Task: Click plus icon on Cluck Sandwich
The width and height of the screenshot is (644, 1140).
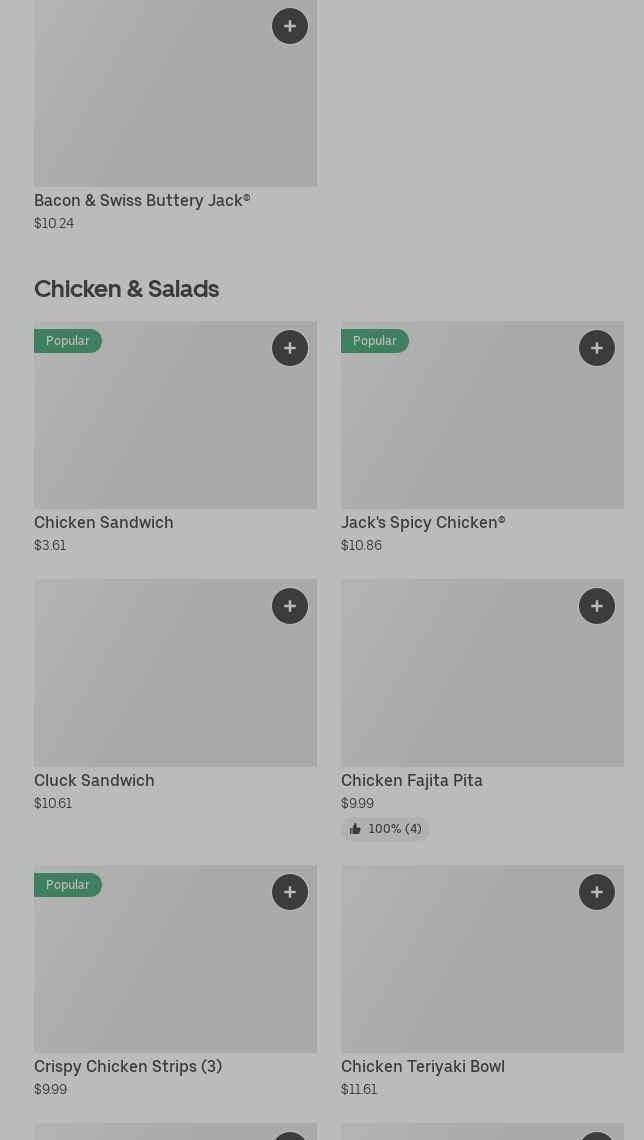Action: point(290,606)
